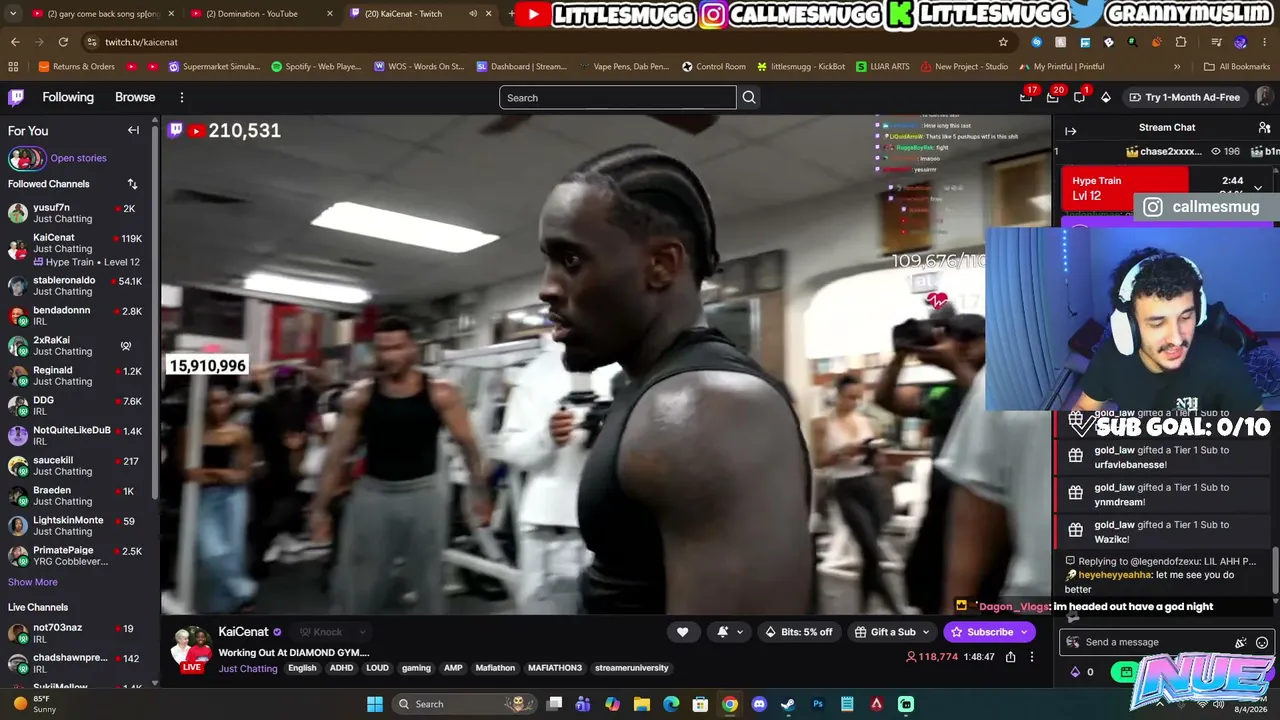Open the Twitch home logo
This screenshot has height=720, width=1280.
(16, 97)
